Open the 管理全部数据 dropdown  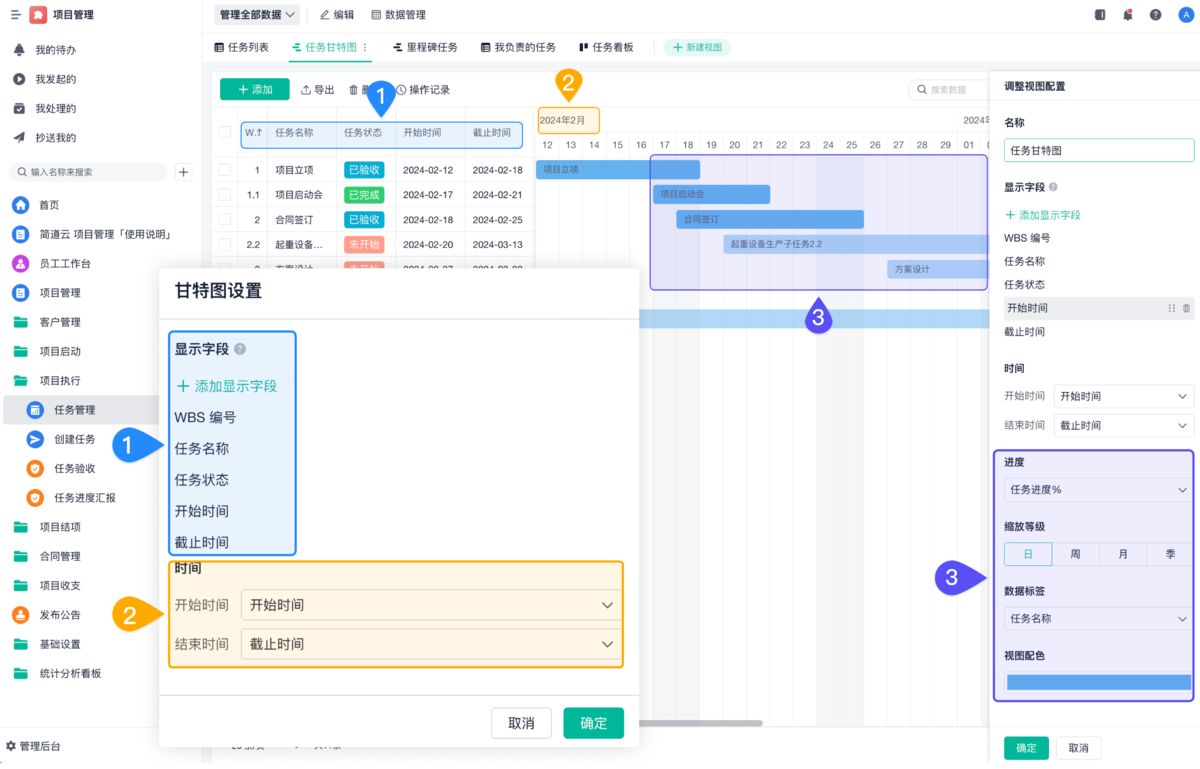253,15
